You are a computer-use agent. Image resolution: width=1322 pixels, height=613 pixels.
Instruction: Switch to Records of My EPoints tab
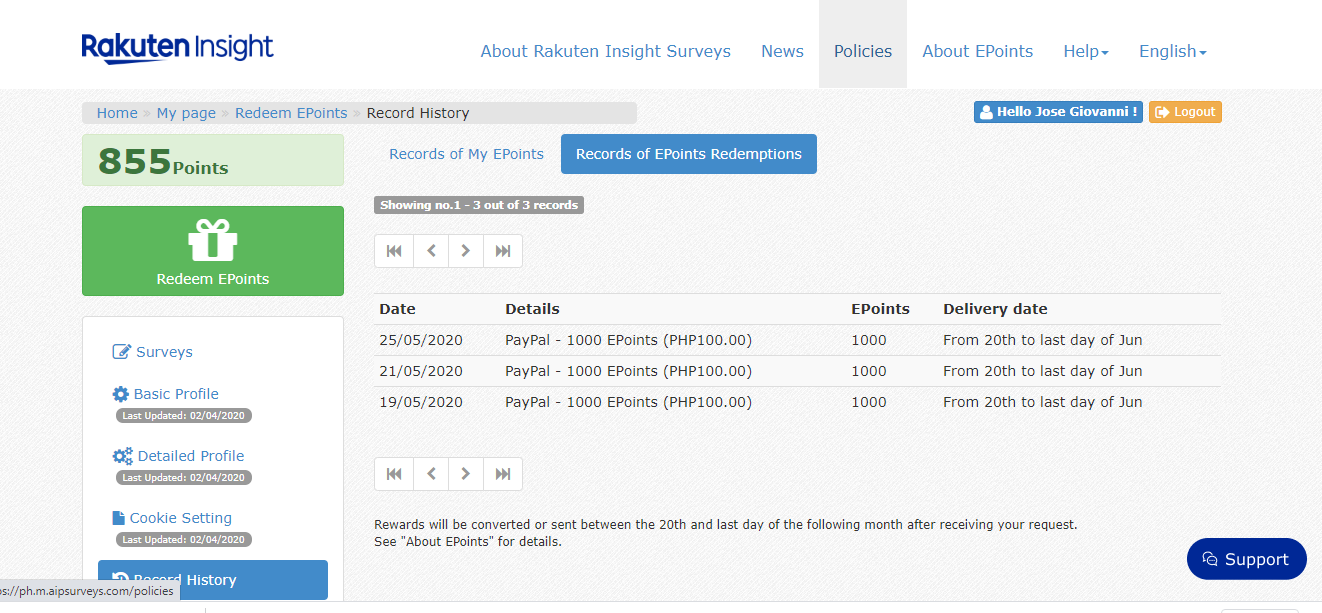click(x=466, y=153)
